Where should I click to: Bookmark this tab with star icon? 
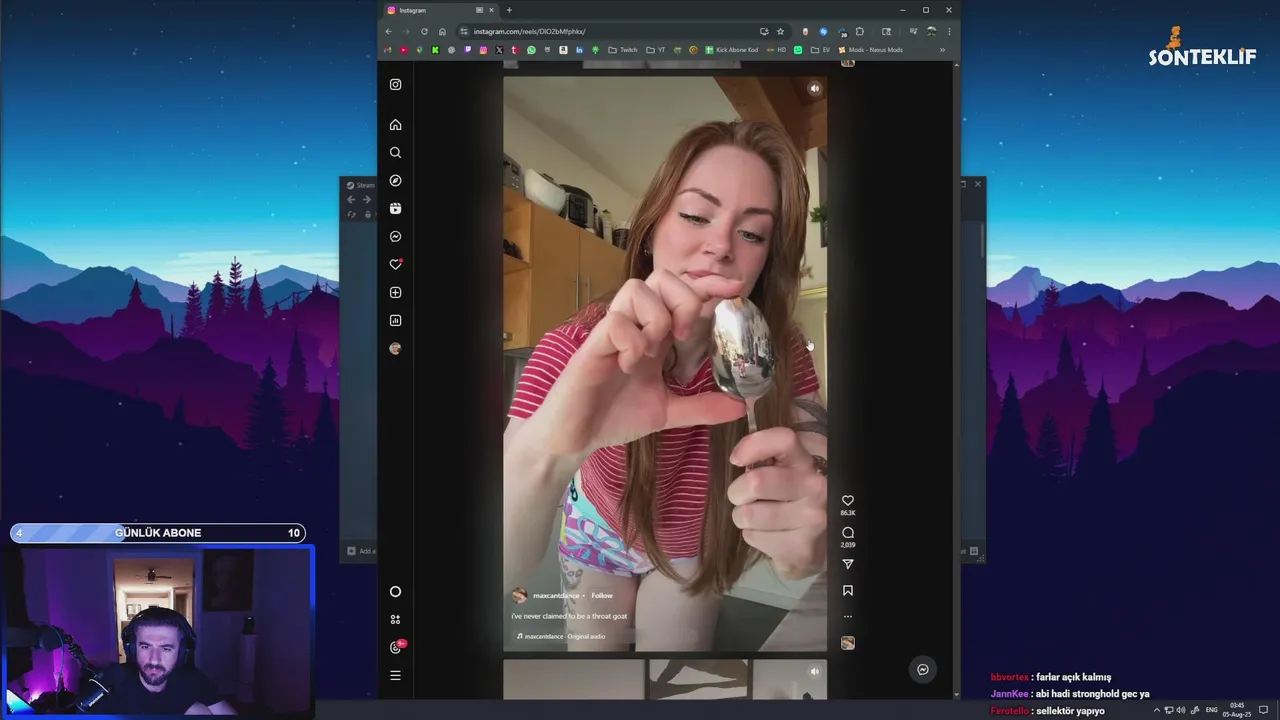coord(780,31)
